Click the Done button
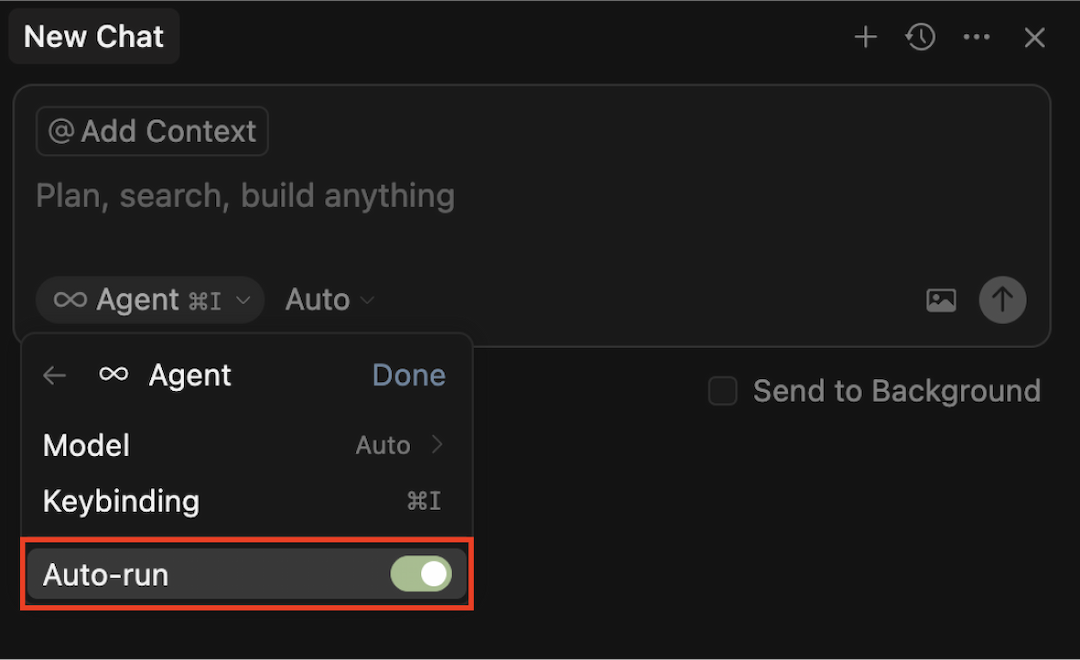The width and height of the screenshot is (1080, 660). 409,375
